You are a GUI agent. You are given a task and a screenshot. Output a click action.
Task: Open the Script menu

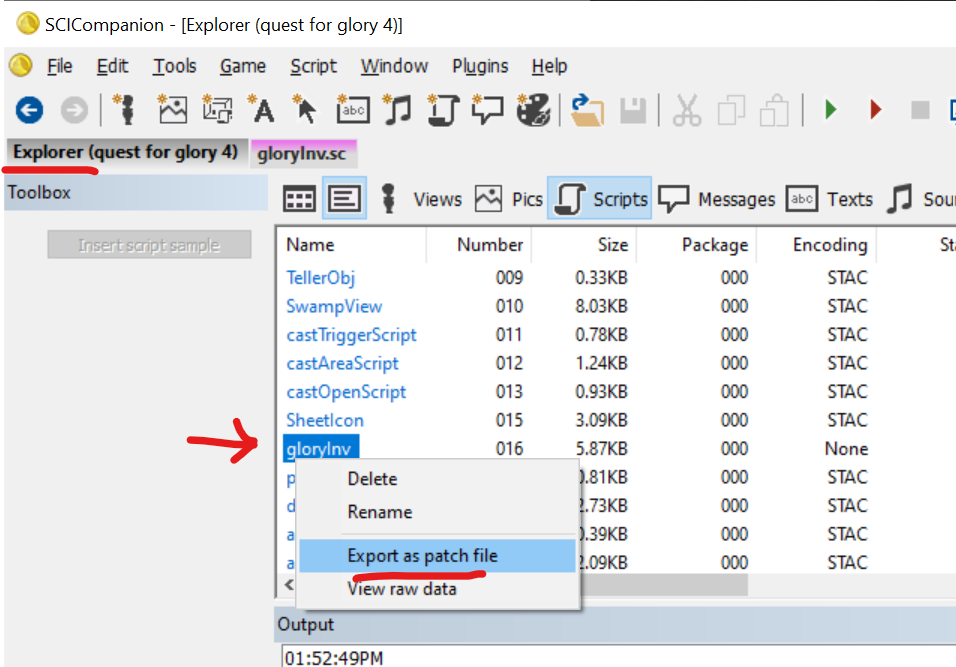pos(313,66)
